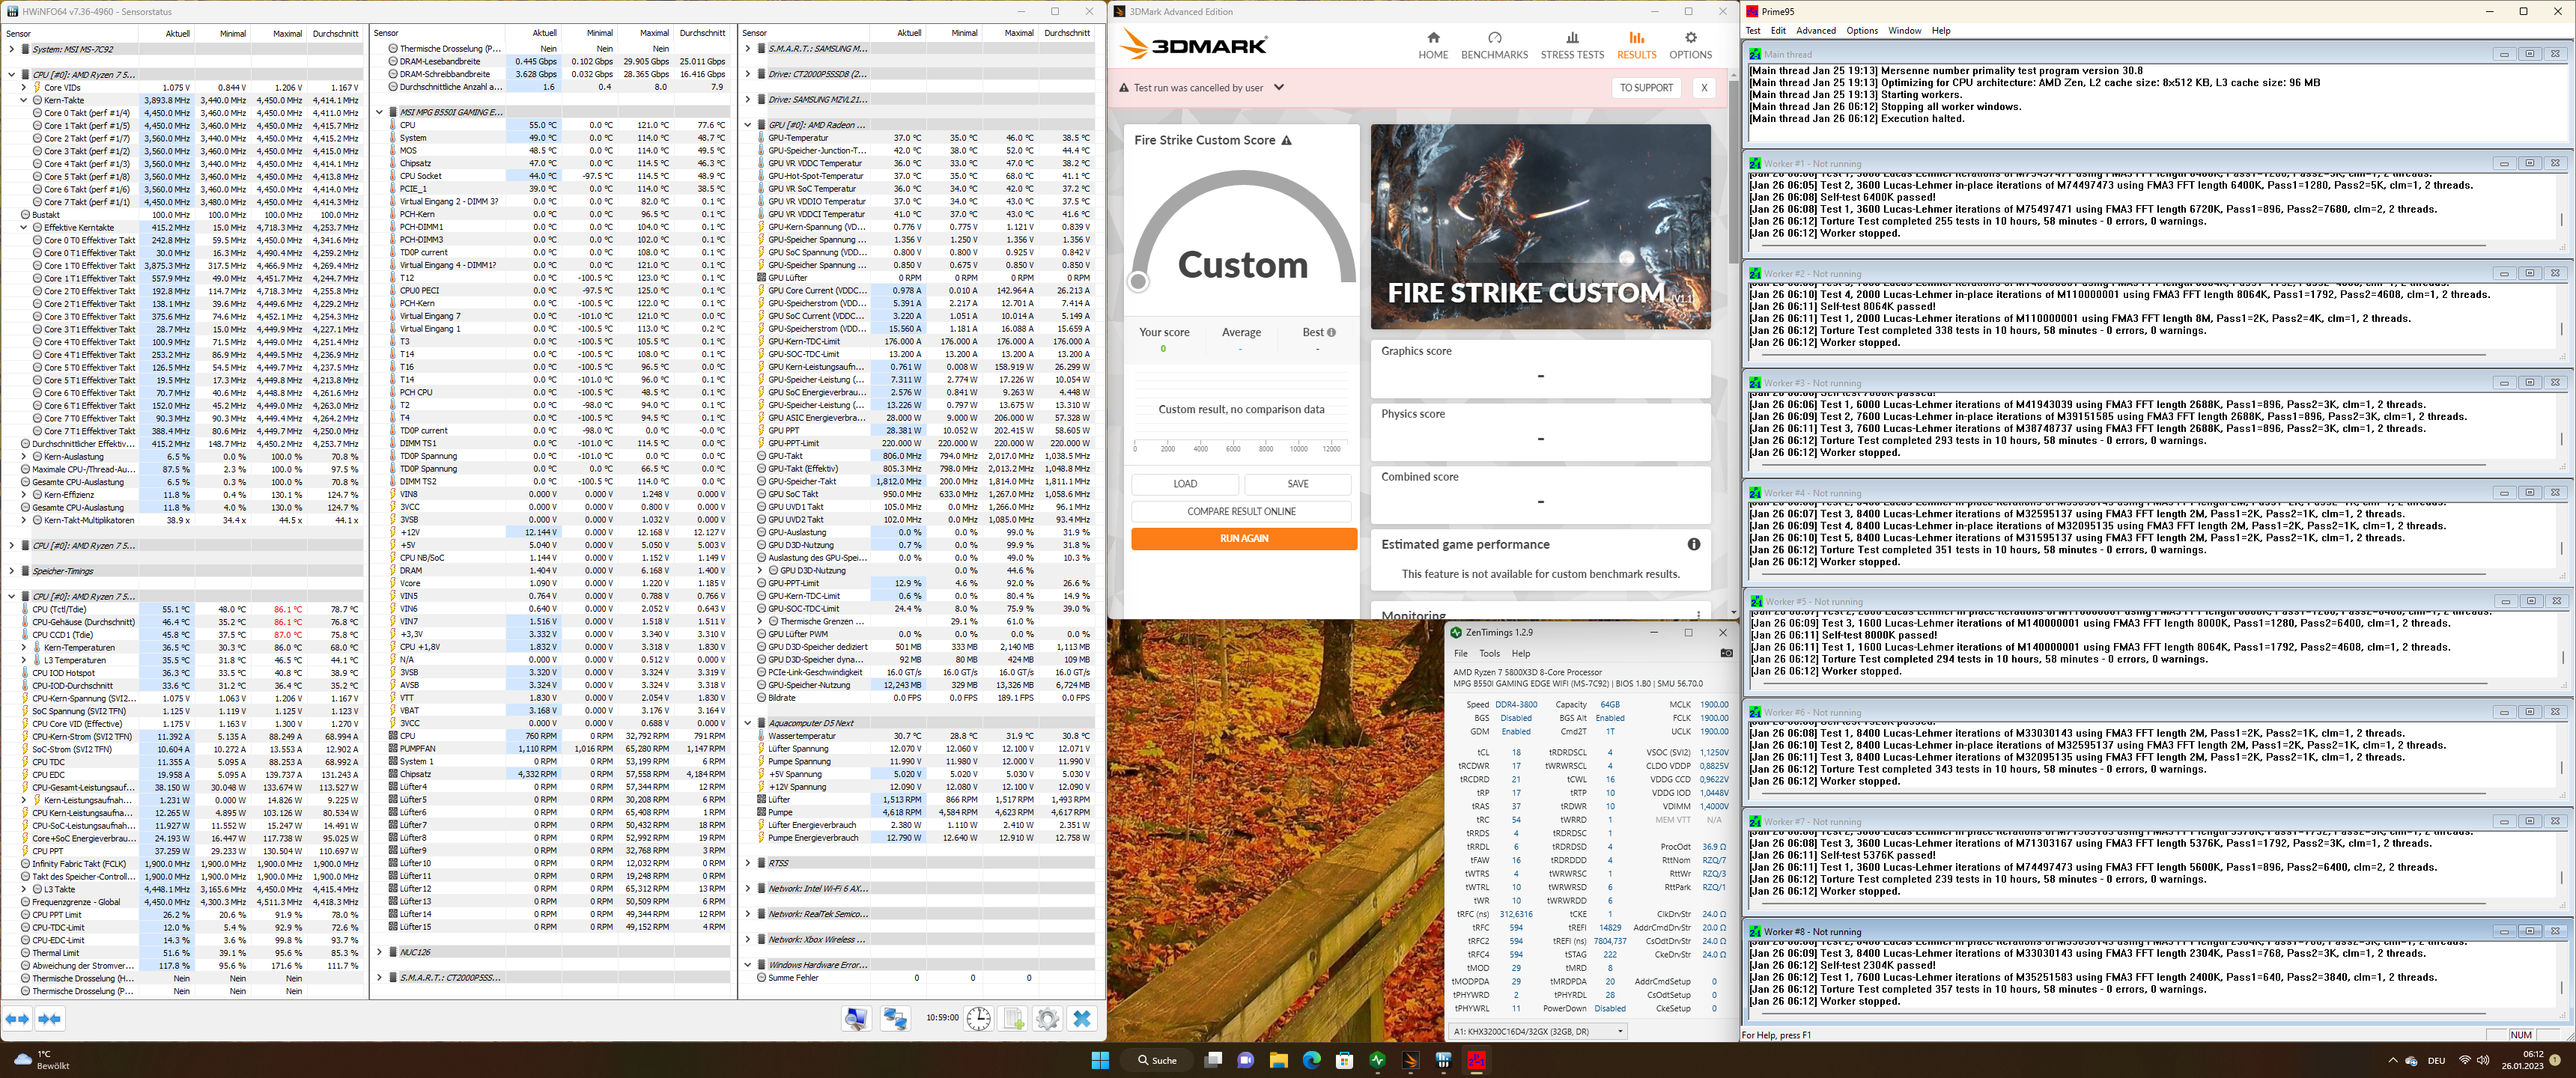Click collapse columns arrows icon in HWiNFO
The height and width of the screenshot is (1078, 2576).
pyautogui.click(x=50, y=1018)
